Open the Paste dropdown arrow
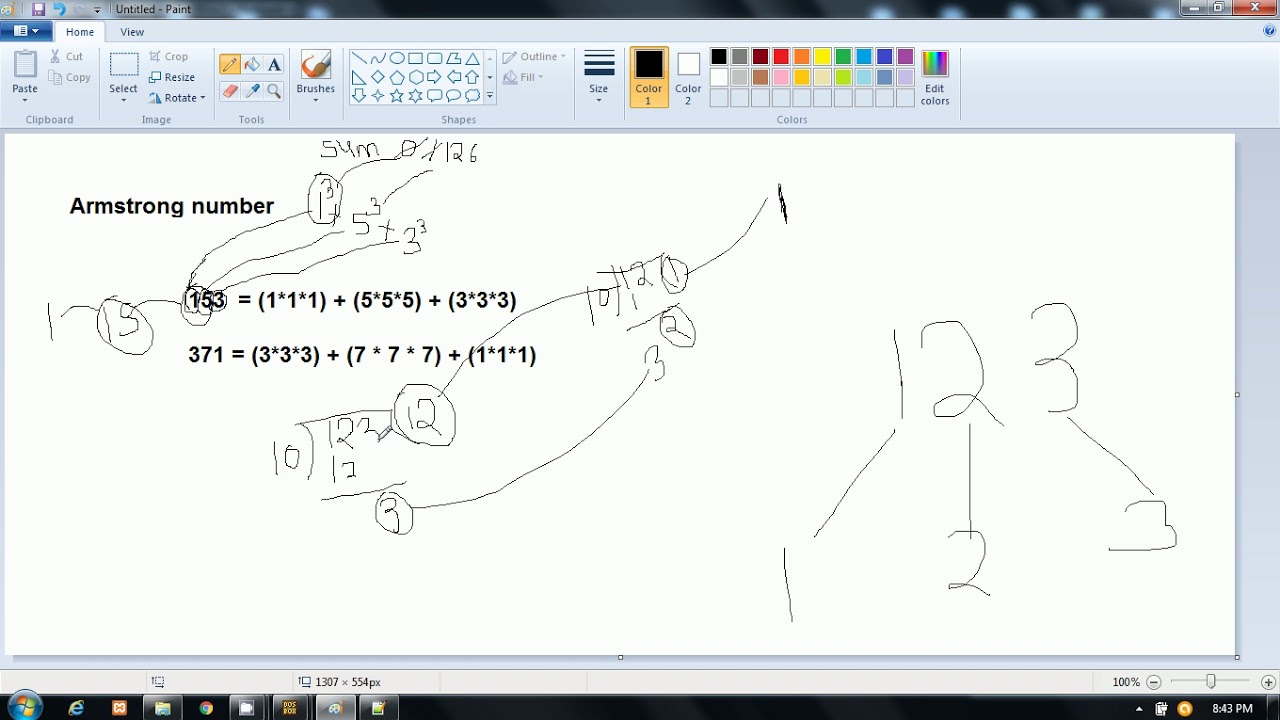Image resolution: width=1280 pixels, height=720 pixels. click(25, 100)
